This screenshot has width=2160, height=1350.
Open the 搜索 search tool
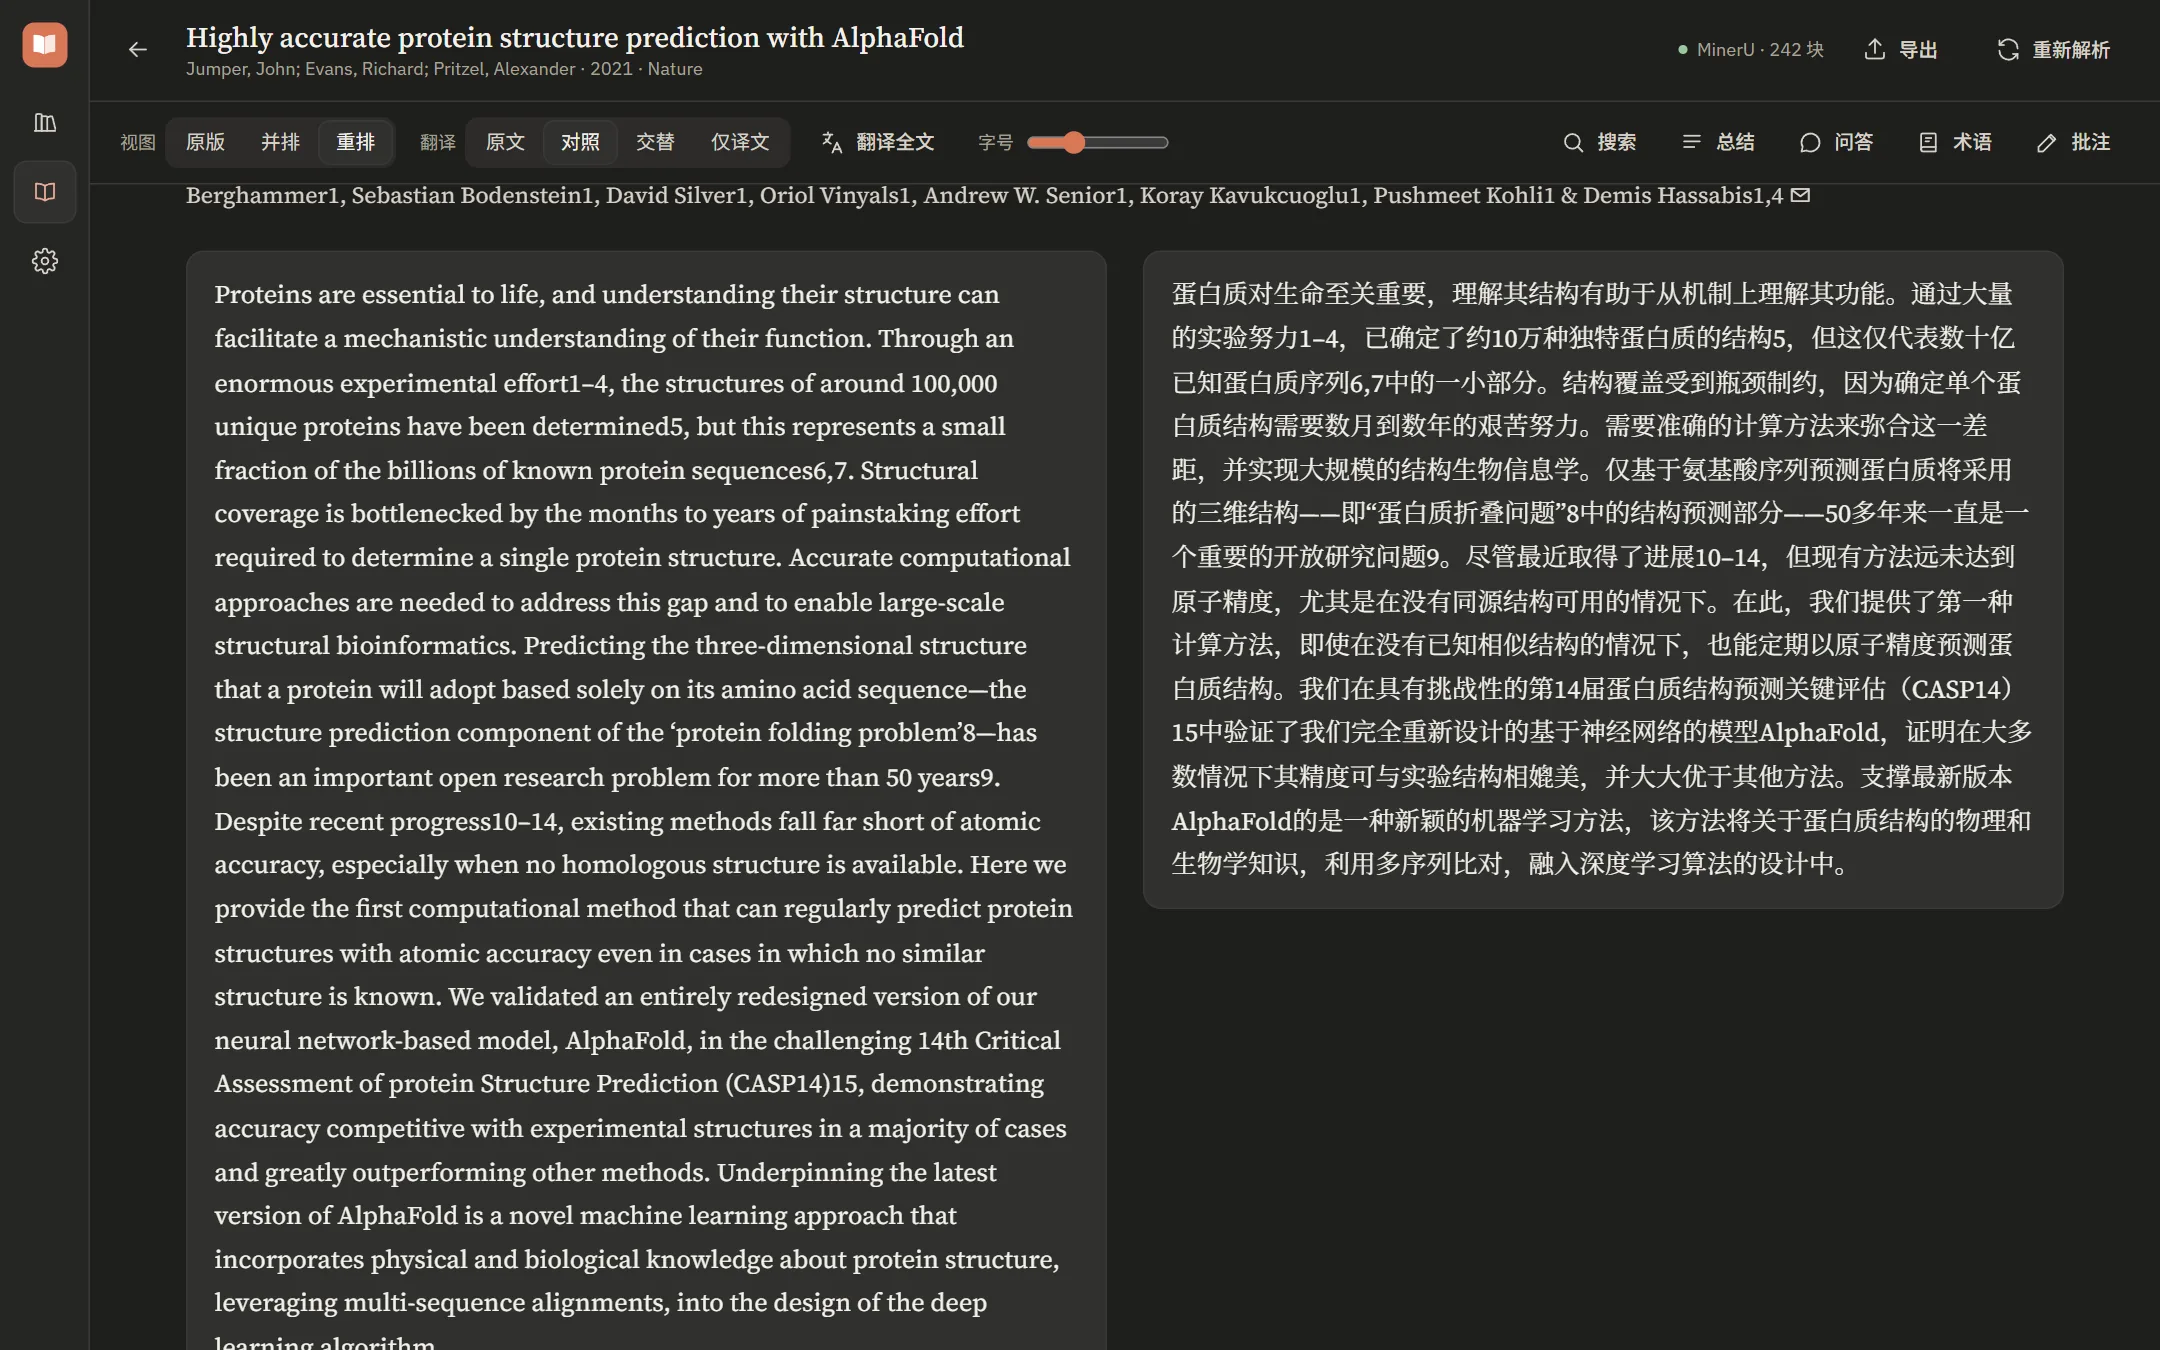coord(1600,142)
